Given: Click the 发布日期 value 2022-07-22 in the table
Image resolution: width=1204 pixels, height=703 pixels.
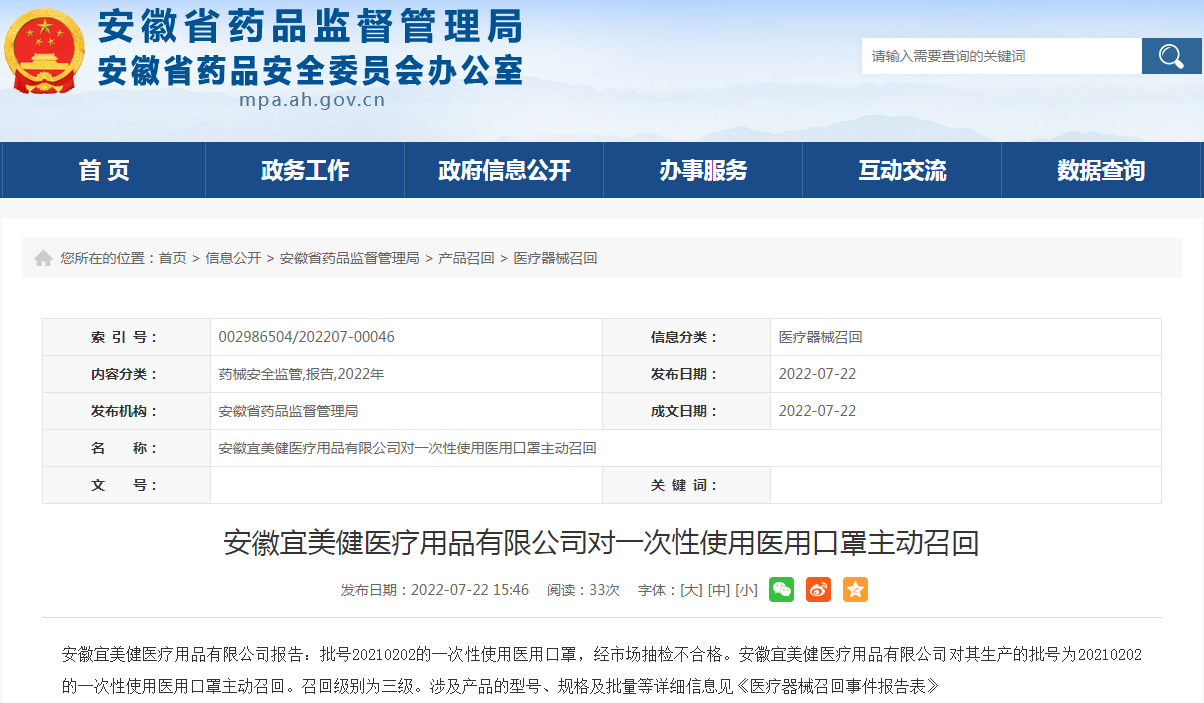Looking at the screenshot, I should pos(817,374).
